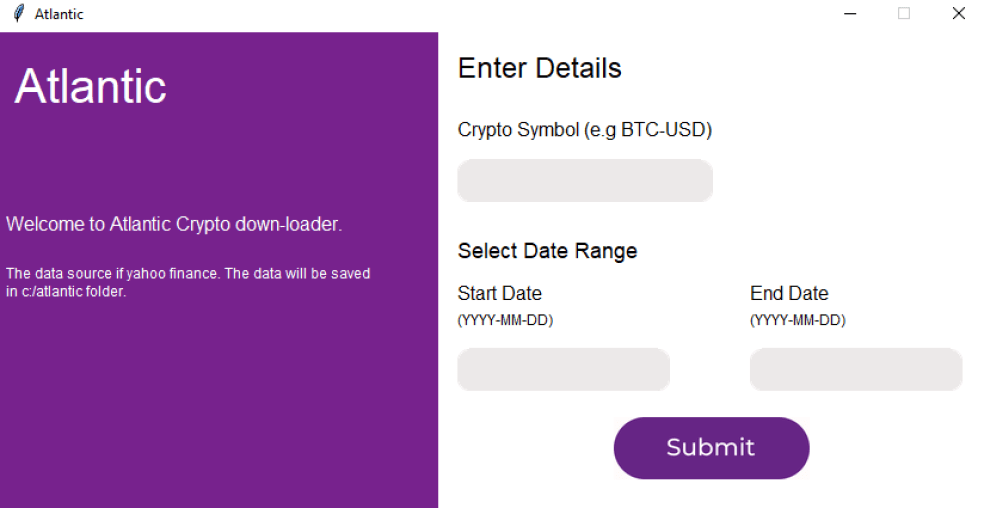The image size is (984, 508).
Task: Click the Atlantic title bar text
Action: [x=59, y=14]
